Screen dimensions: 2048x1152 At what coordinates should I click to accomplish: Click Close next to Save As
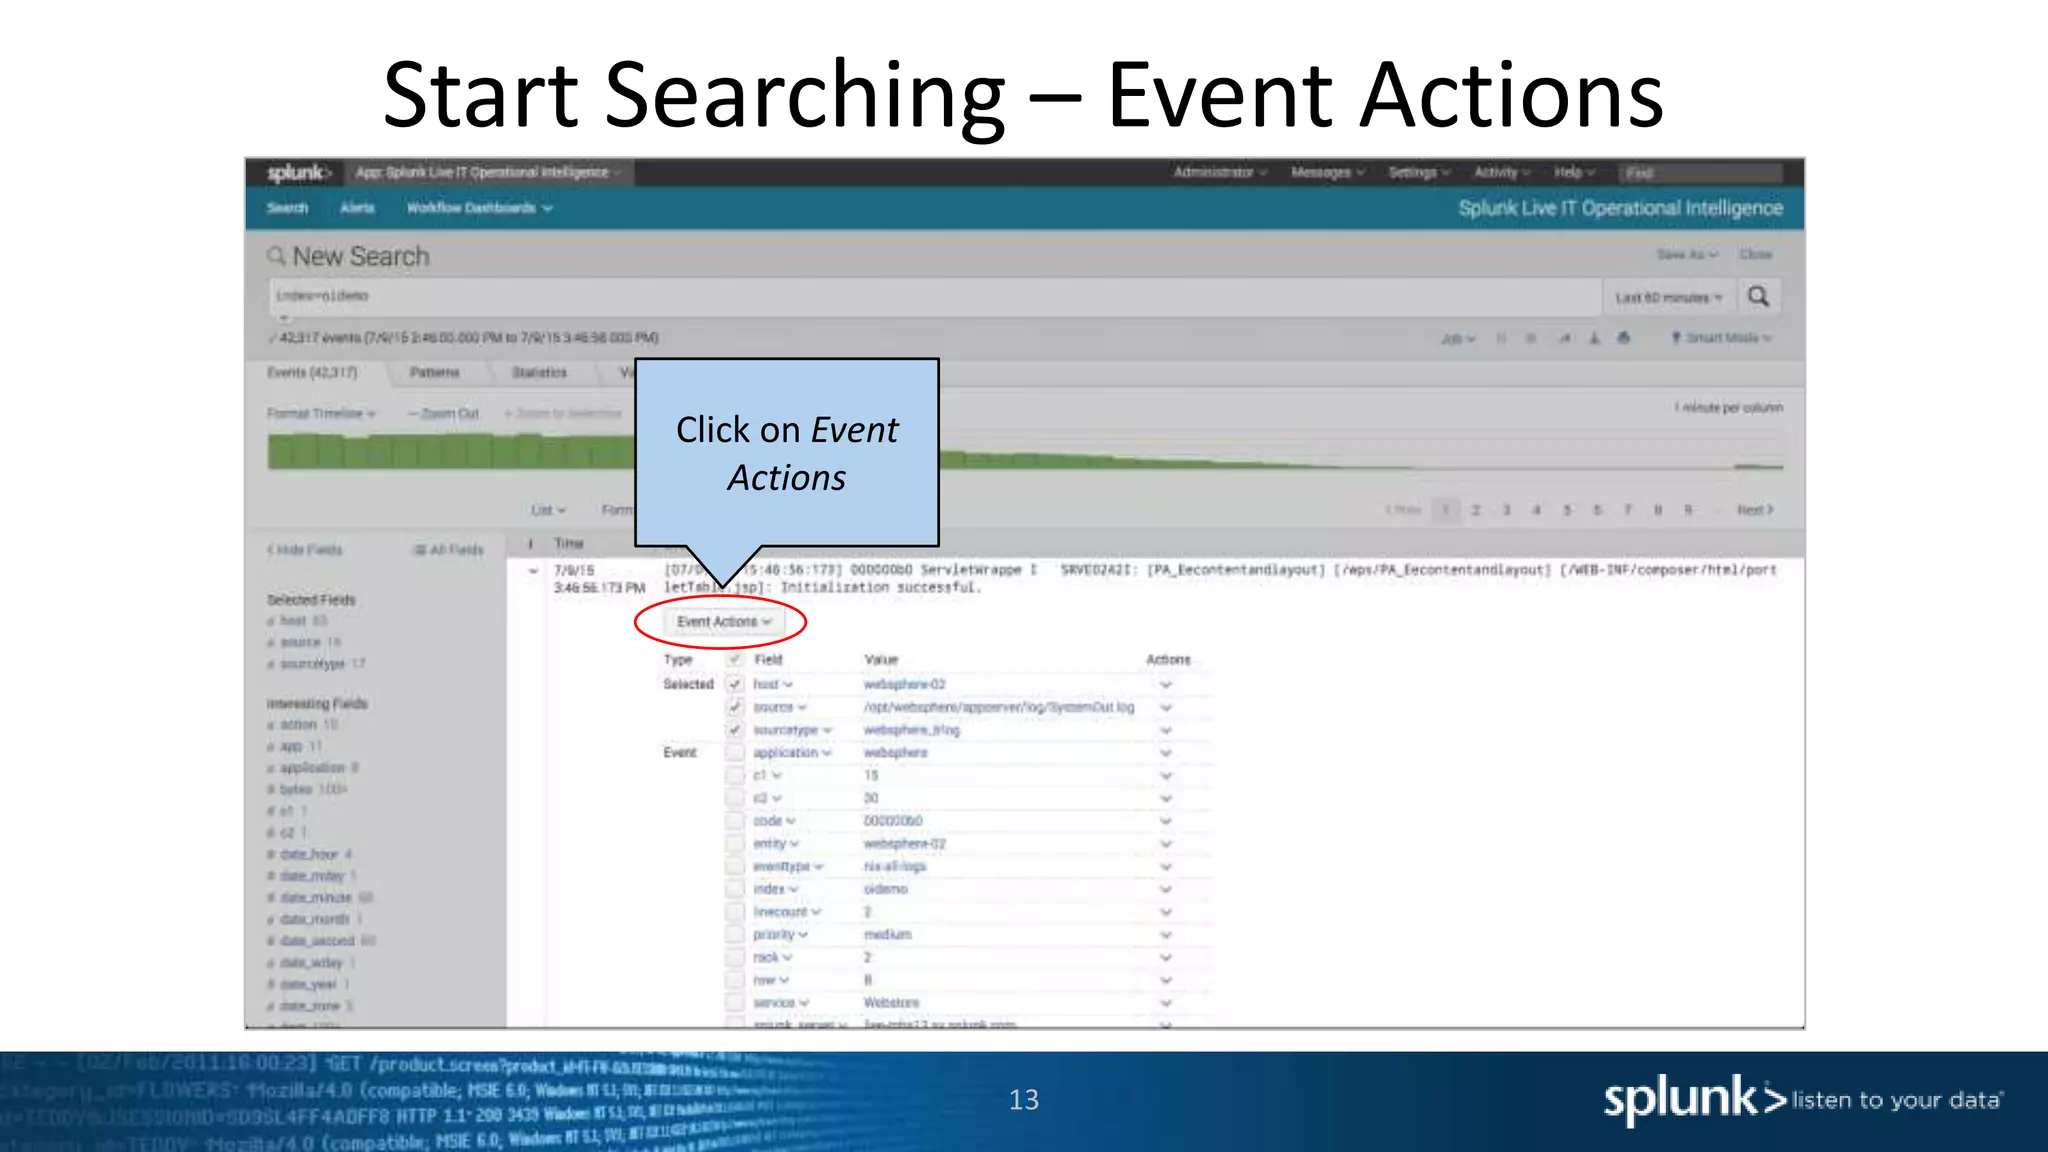1756,255
